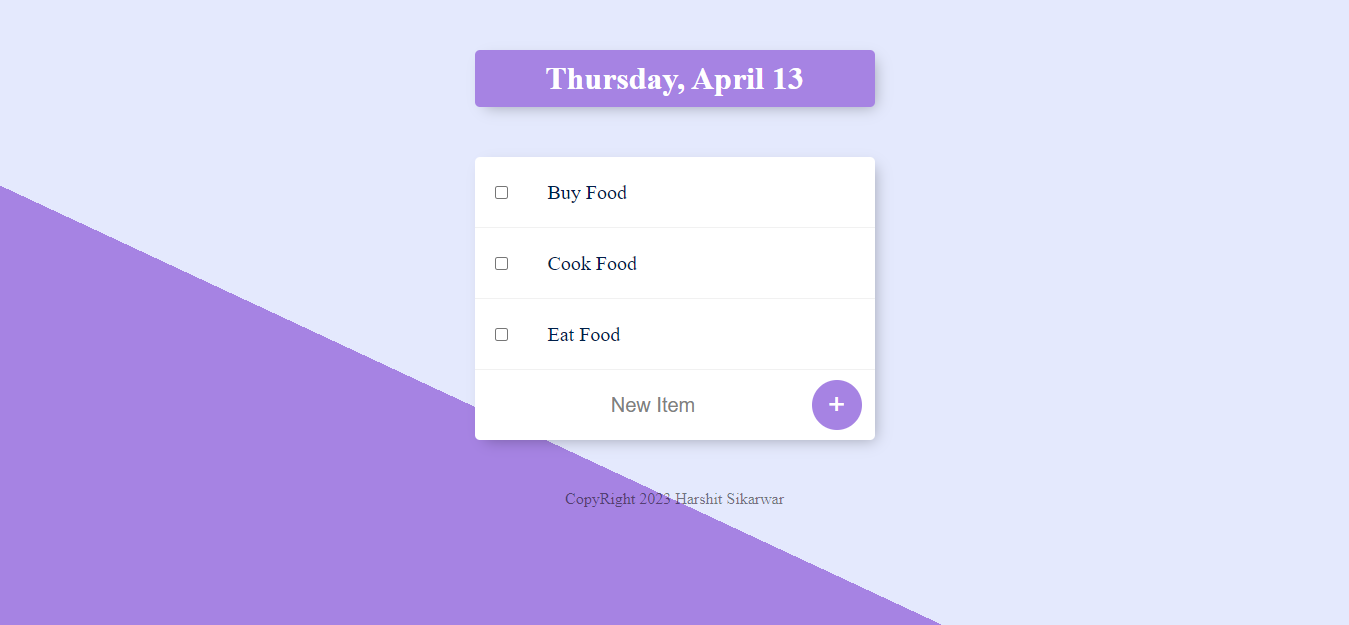This screenshot has height=625, width=1349.
Task: Click the Thursday, April 13 header
Action: [x=674, y=78]
